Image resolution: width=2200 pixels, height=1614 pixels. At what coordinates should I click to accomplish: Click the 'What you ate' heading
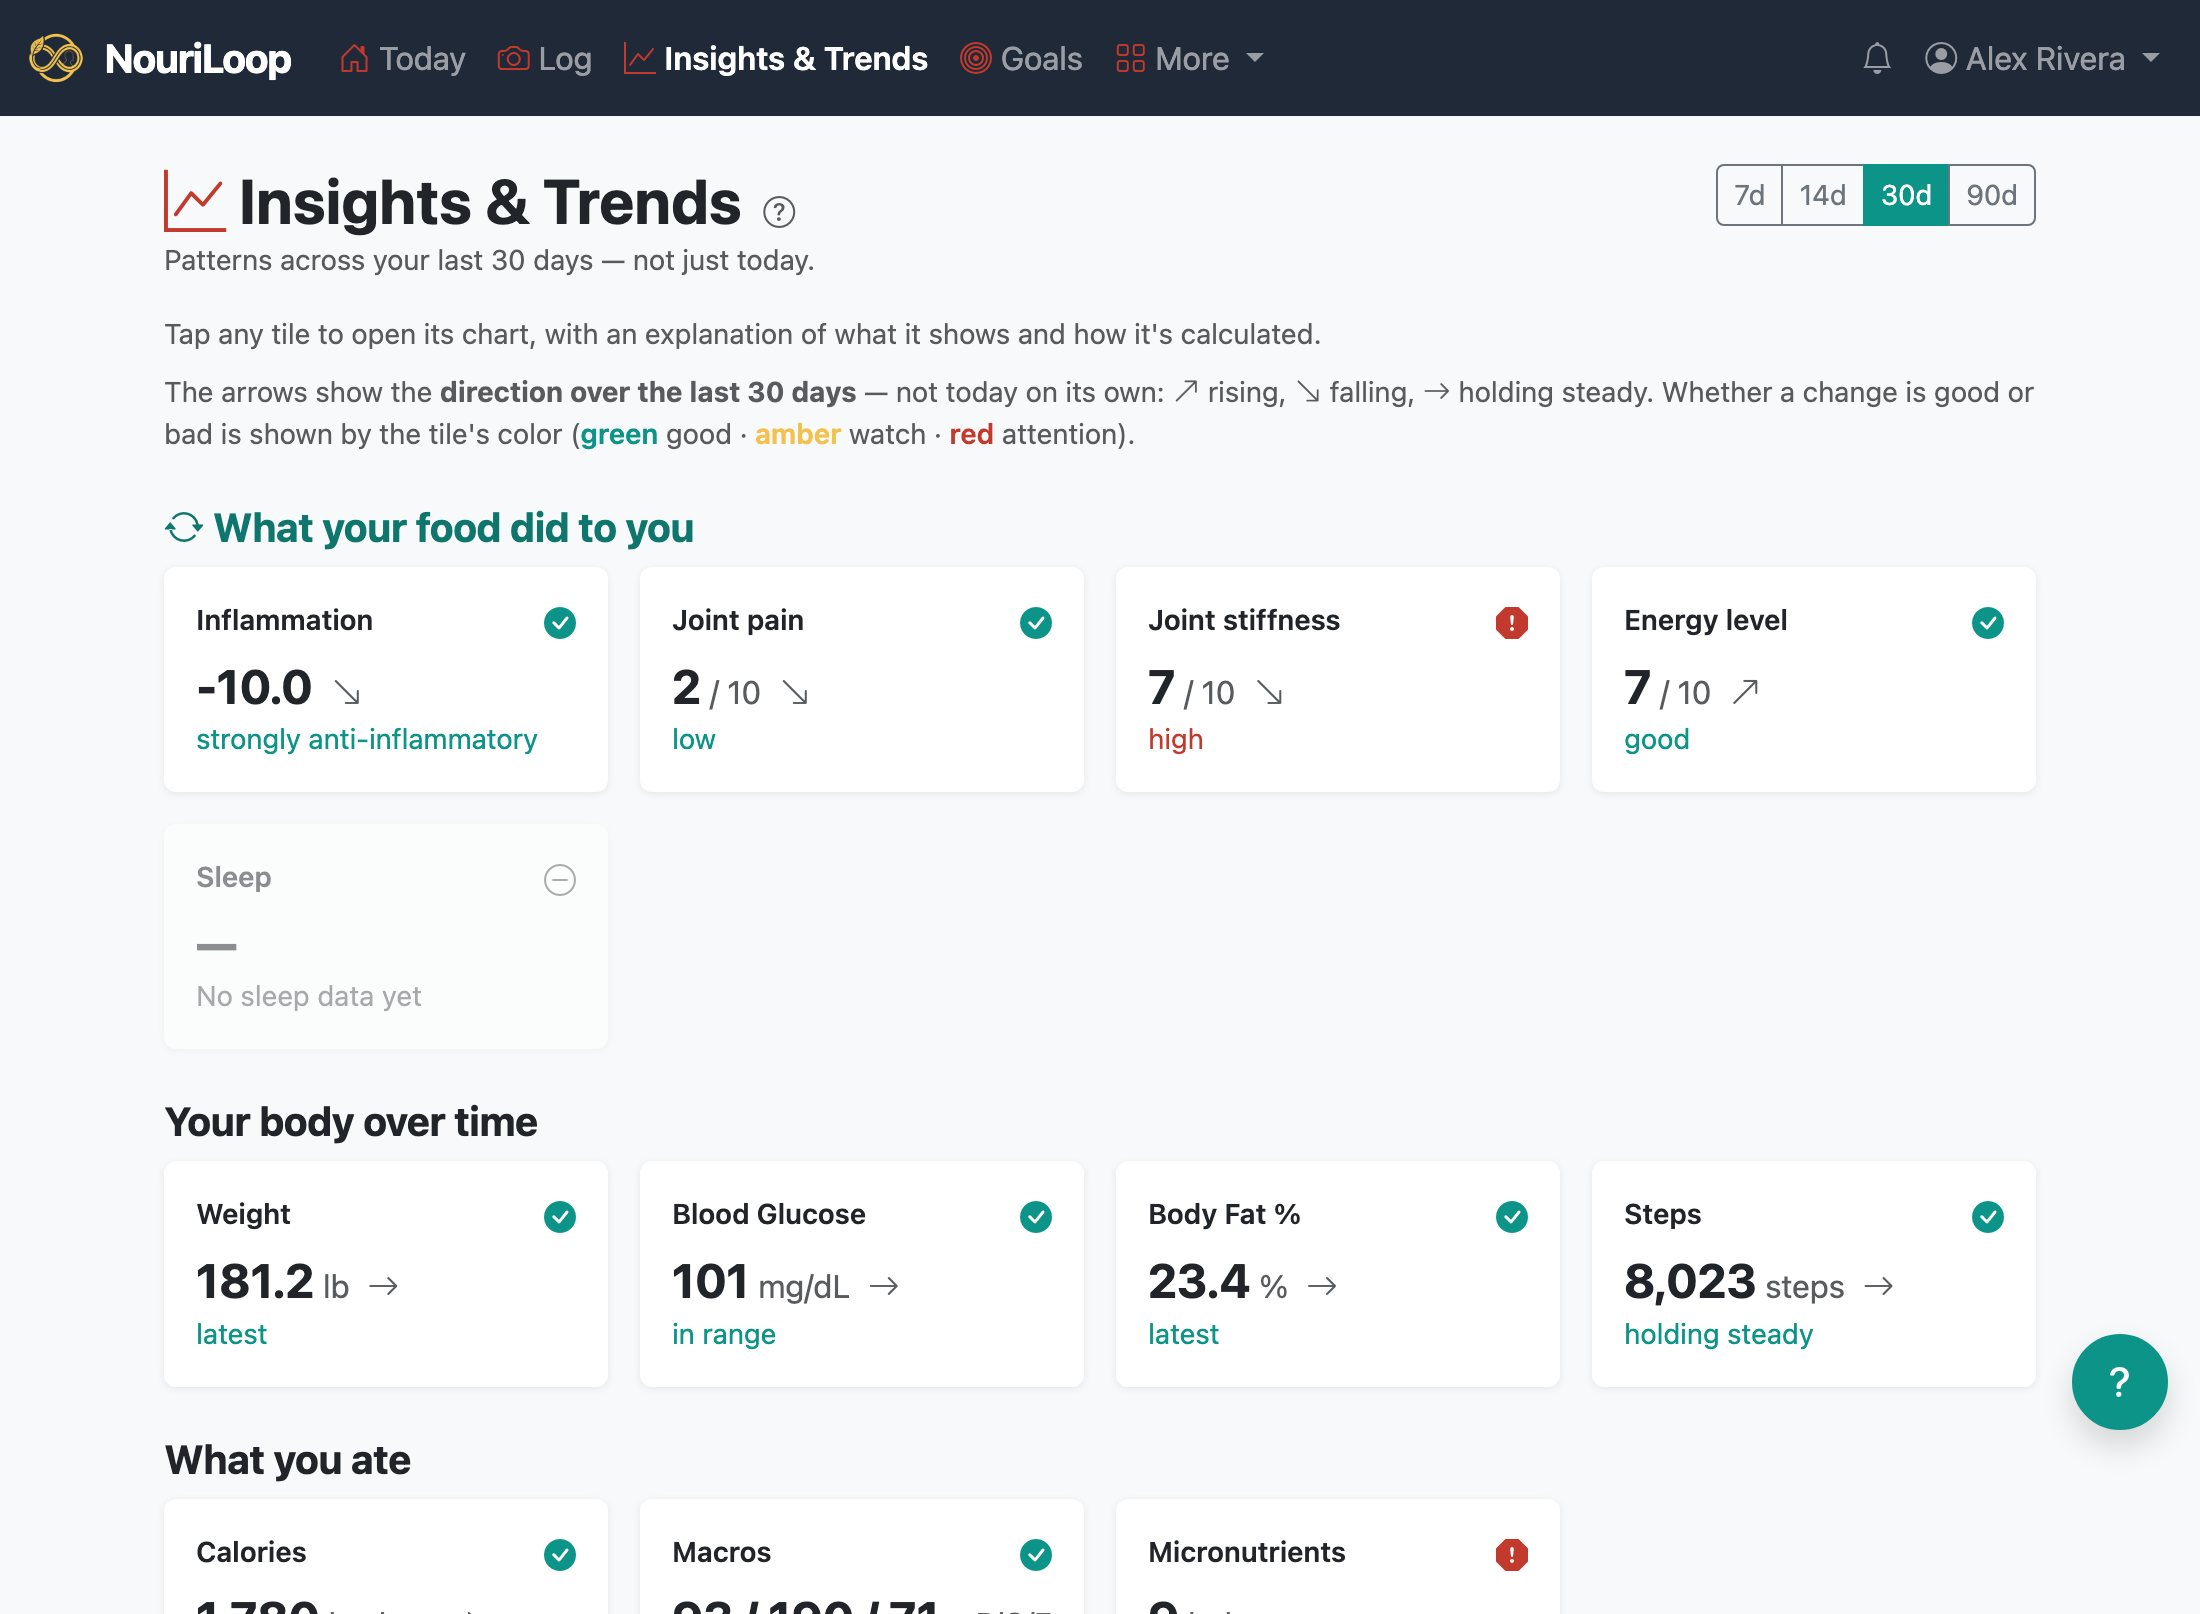coord(288,1460)
